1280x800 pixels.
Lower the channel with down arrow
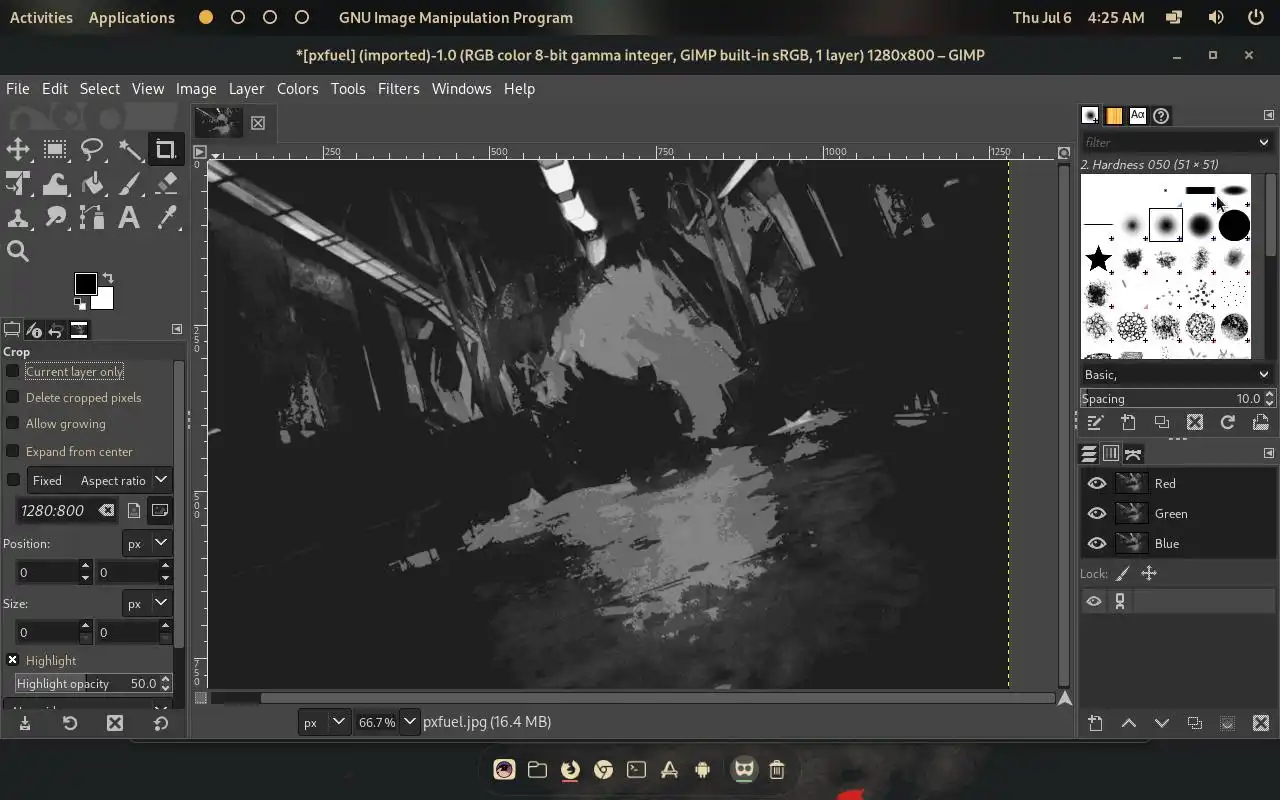tap(1162, 723)
